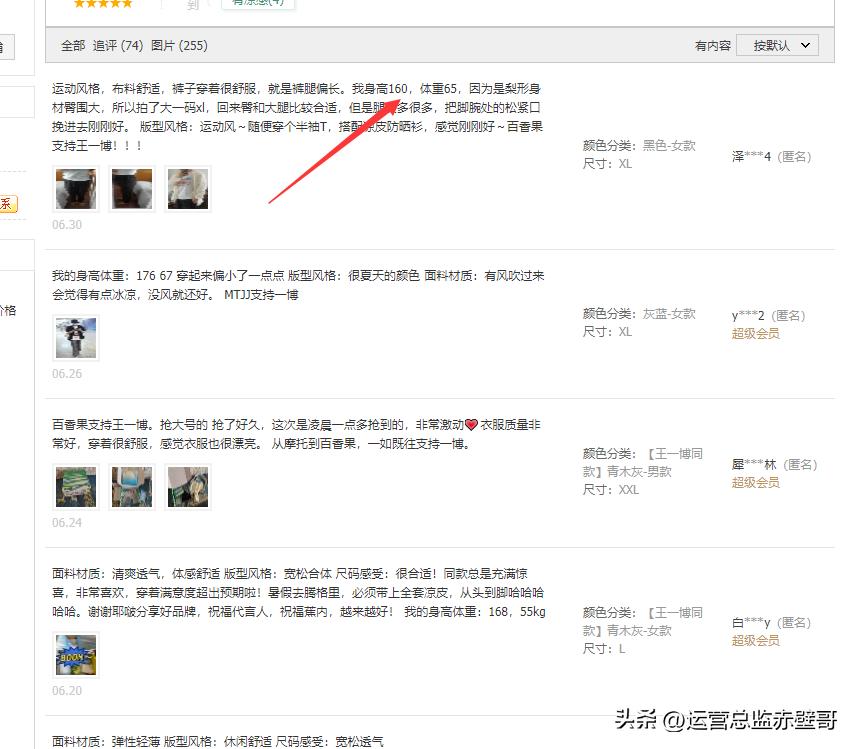This screenshot has width=856, height=749.
Task: Click the dropdown arrow next to 按默认
Action: click(806, 44)
